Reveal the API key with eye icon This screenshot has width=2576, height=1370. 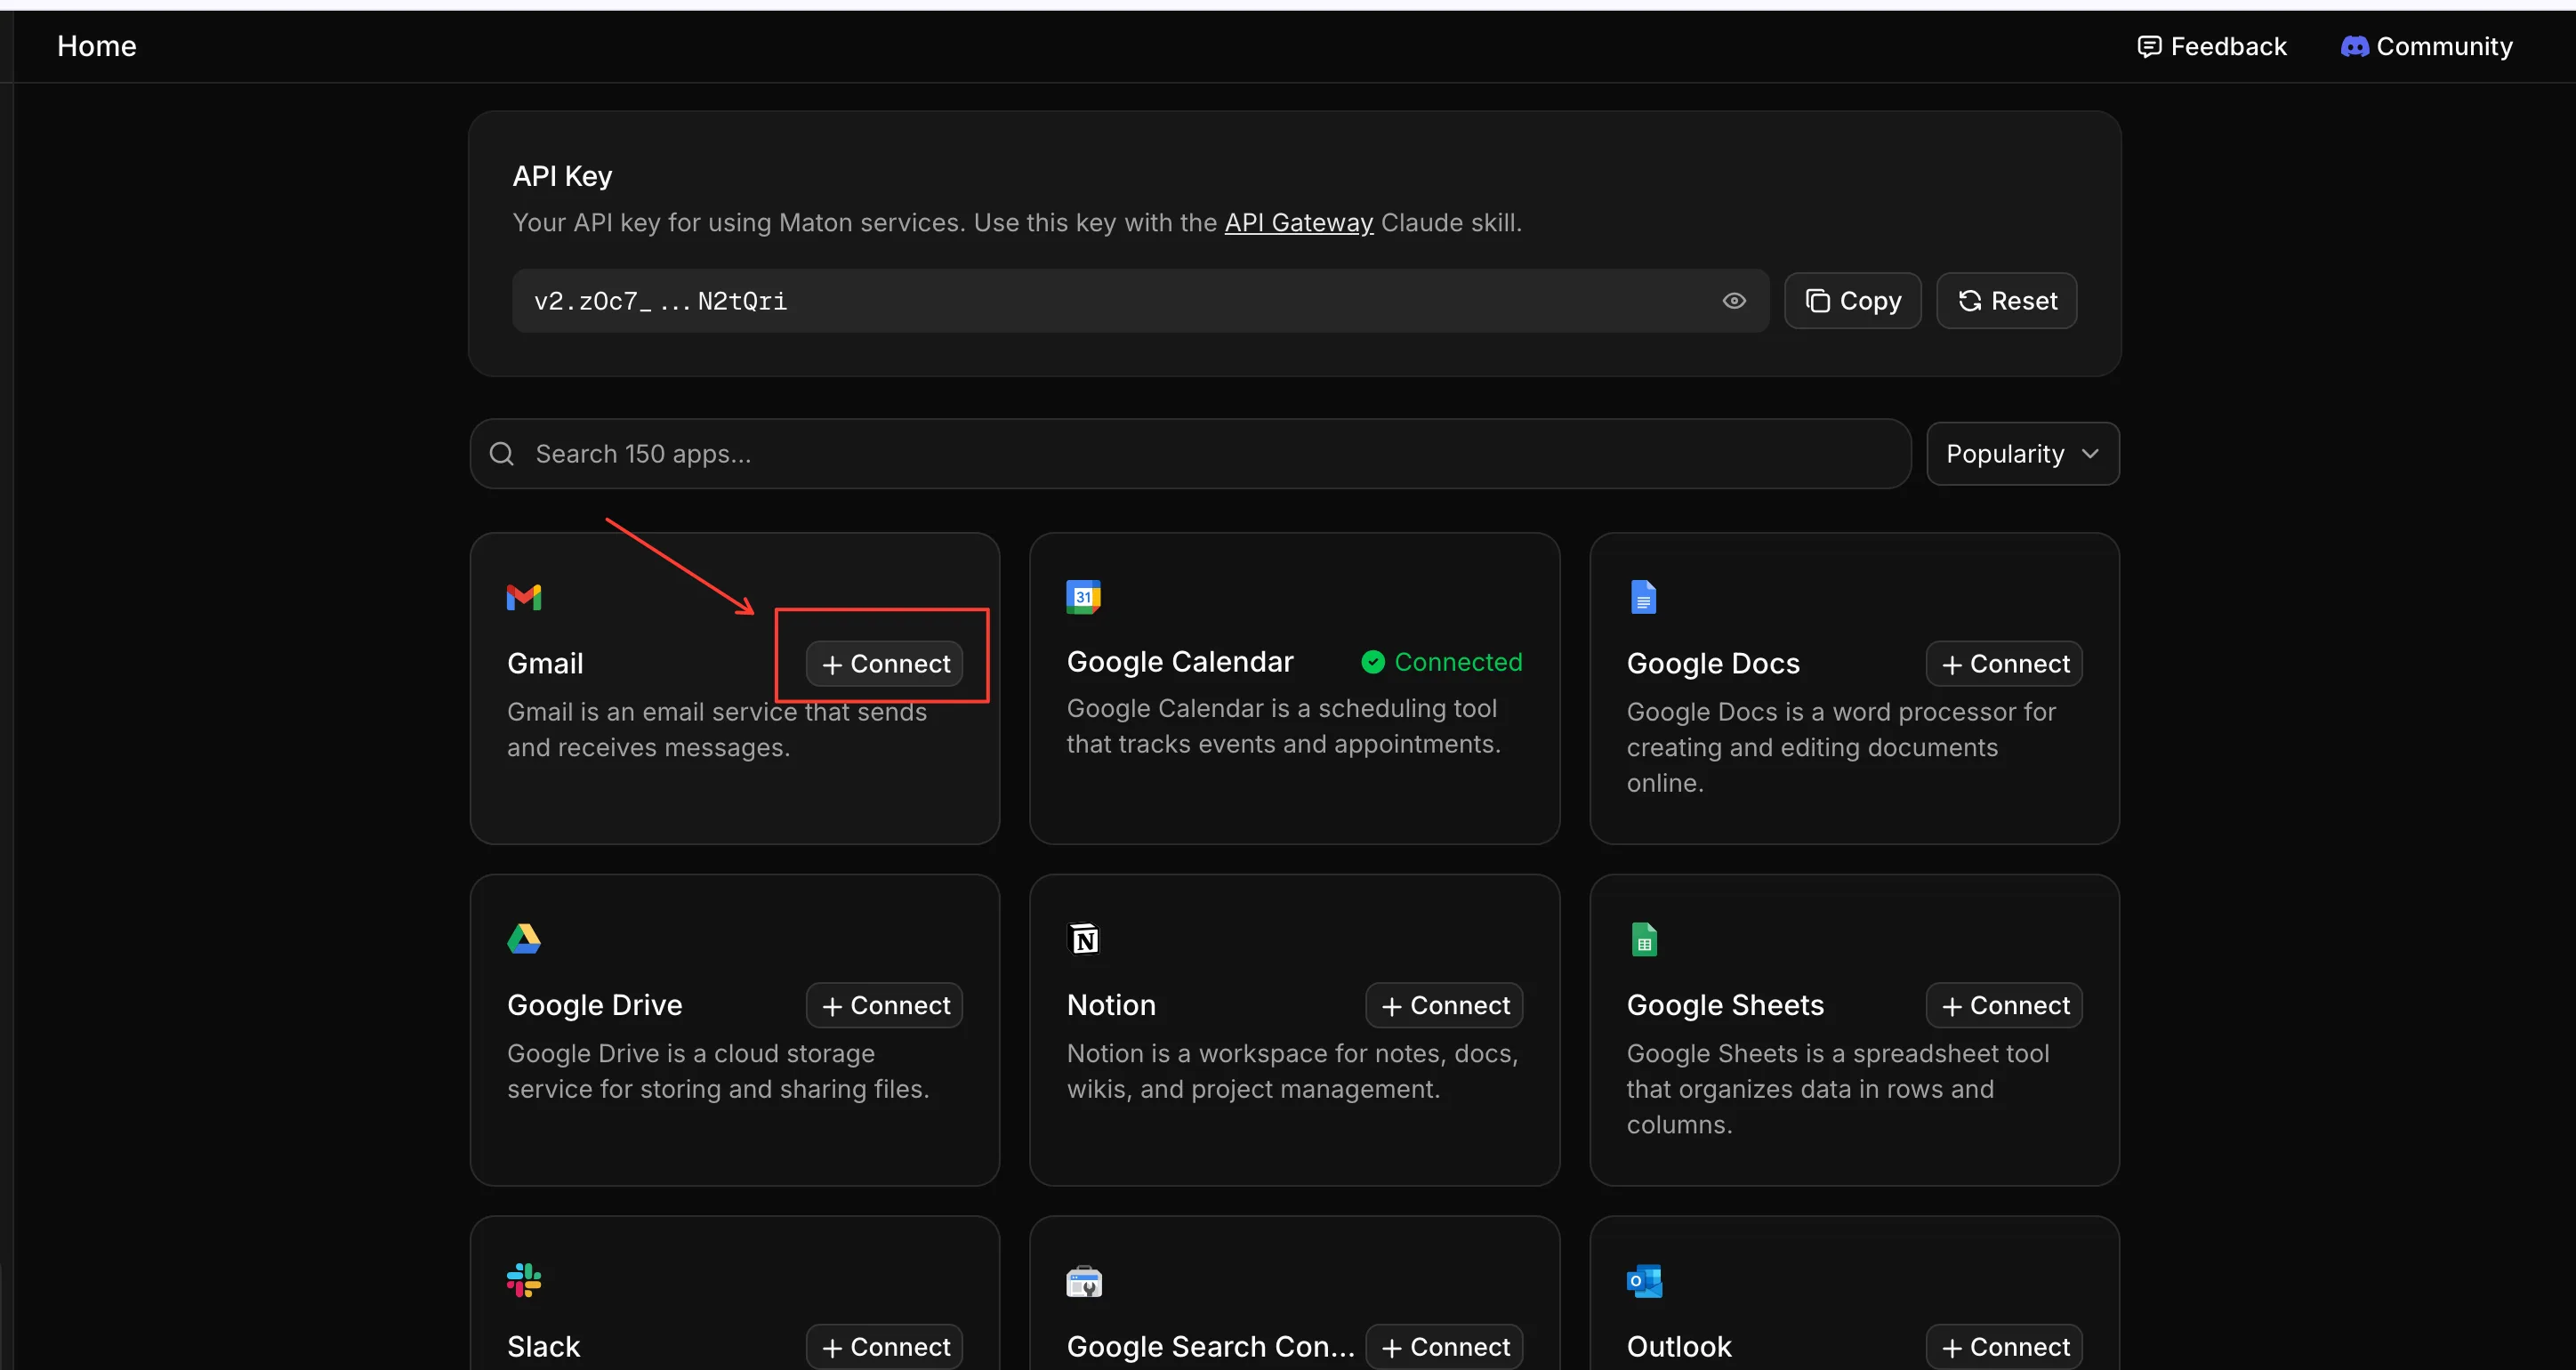click(x=1734, y=301)
